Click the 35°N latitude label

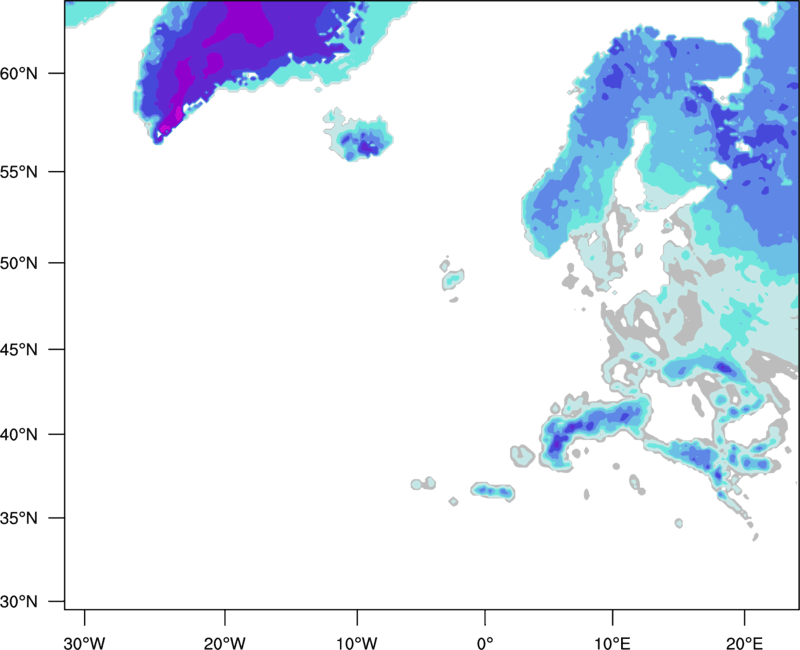click(19, 518)
